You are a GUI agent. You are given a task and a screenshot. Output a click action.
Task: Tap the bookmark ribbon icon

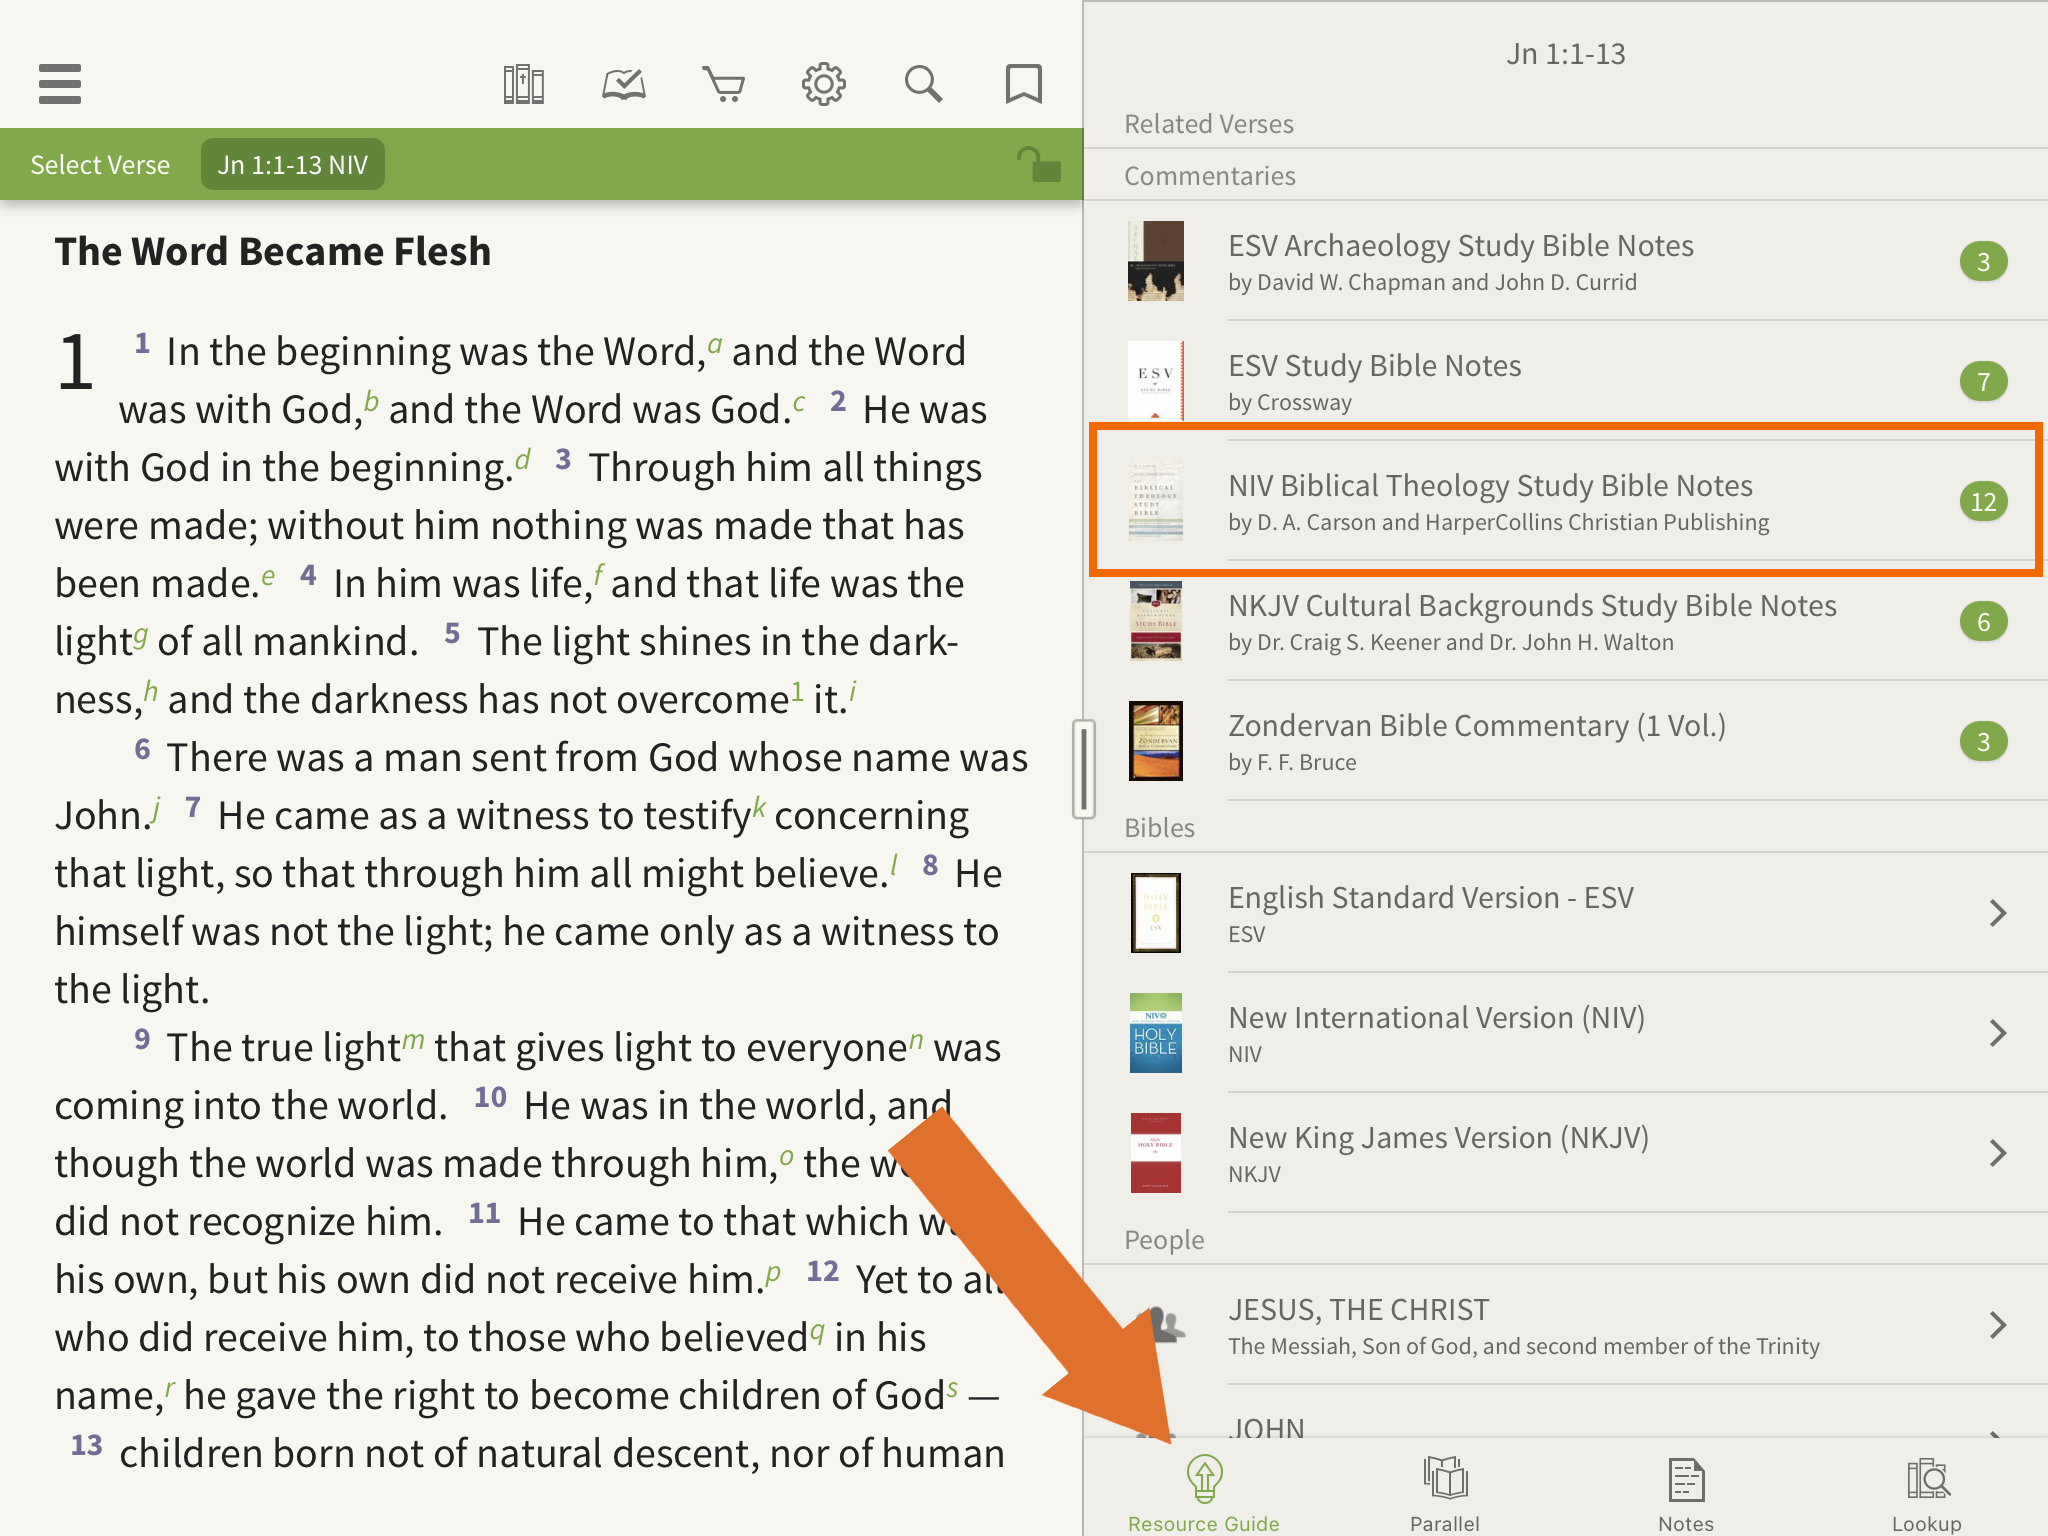[1023, 84]
